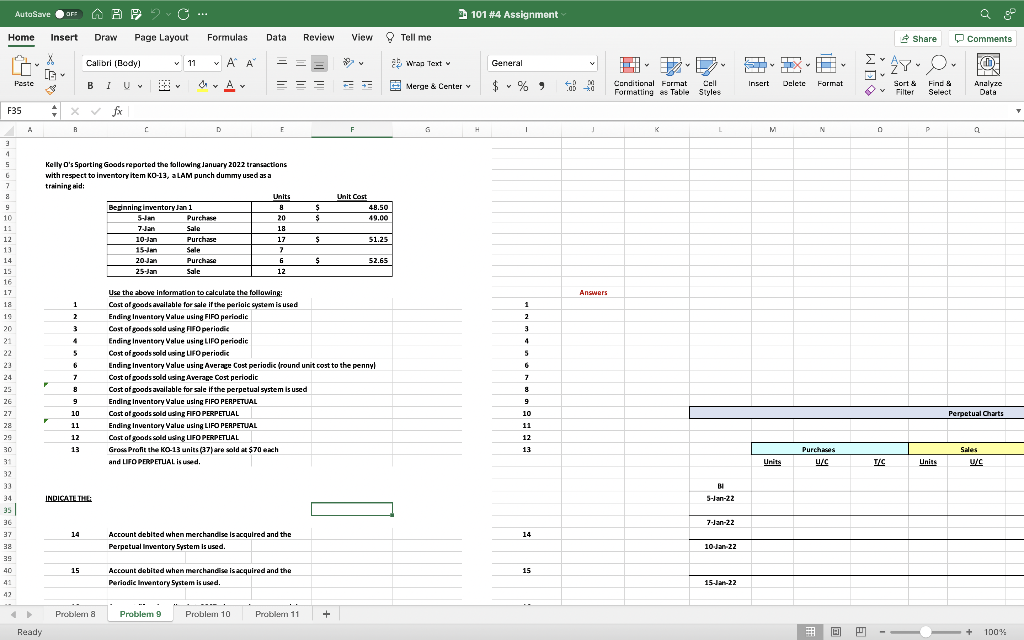This screenshot has width=1024, height=640.
Task: Click the Cut scissors icon
Action: click(x=50, y=60)
